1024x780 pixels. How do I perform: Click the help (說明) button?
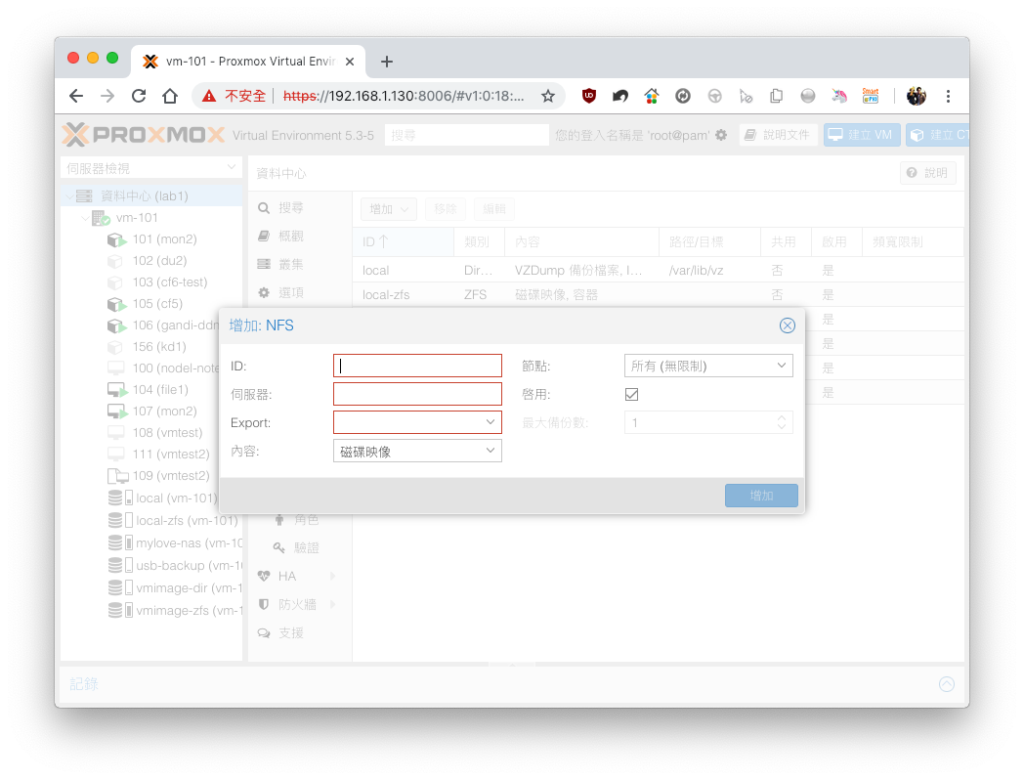927,172
